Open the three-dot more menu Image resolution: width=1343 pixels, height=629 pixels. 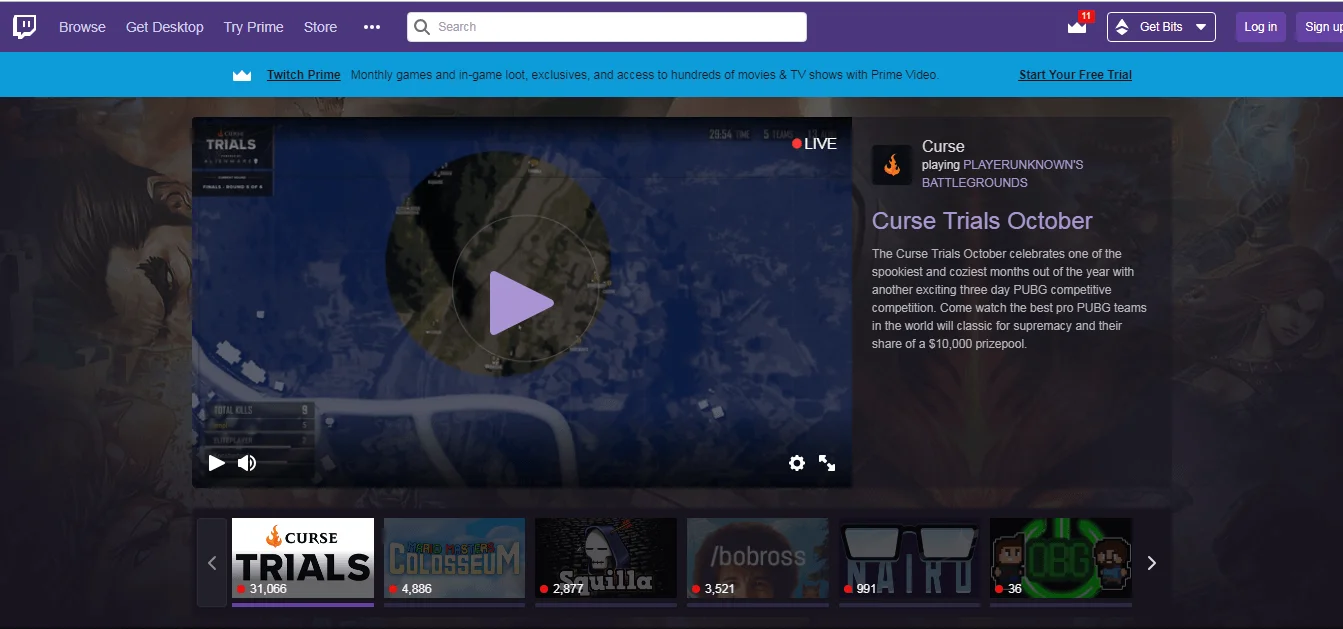click(x=372, y=27)
